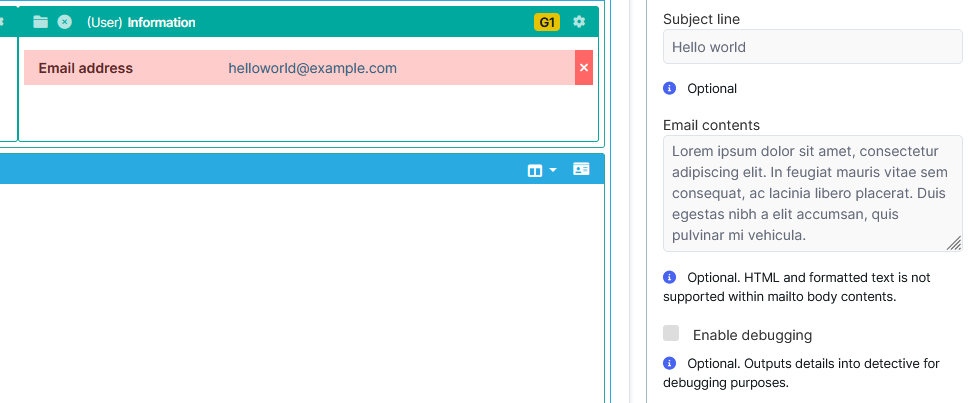Click the empty blue panel header bar
974x403 pixels.
point(260,171)
